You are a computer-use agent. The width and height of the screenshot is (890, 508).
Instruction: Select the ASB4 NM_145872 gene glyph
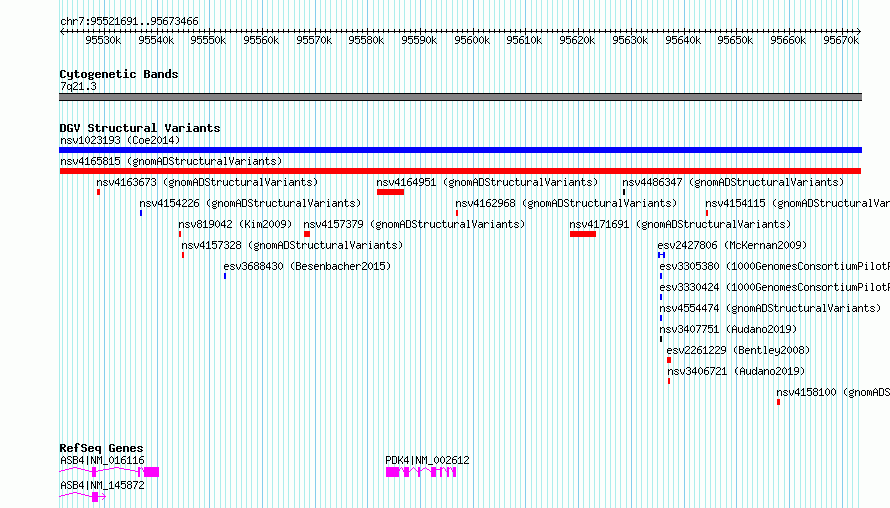pos(83,497)
